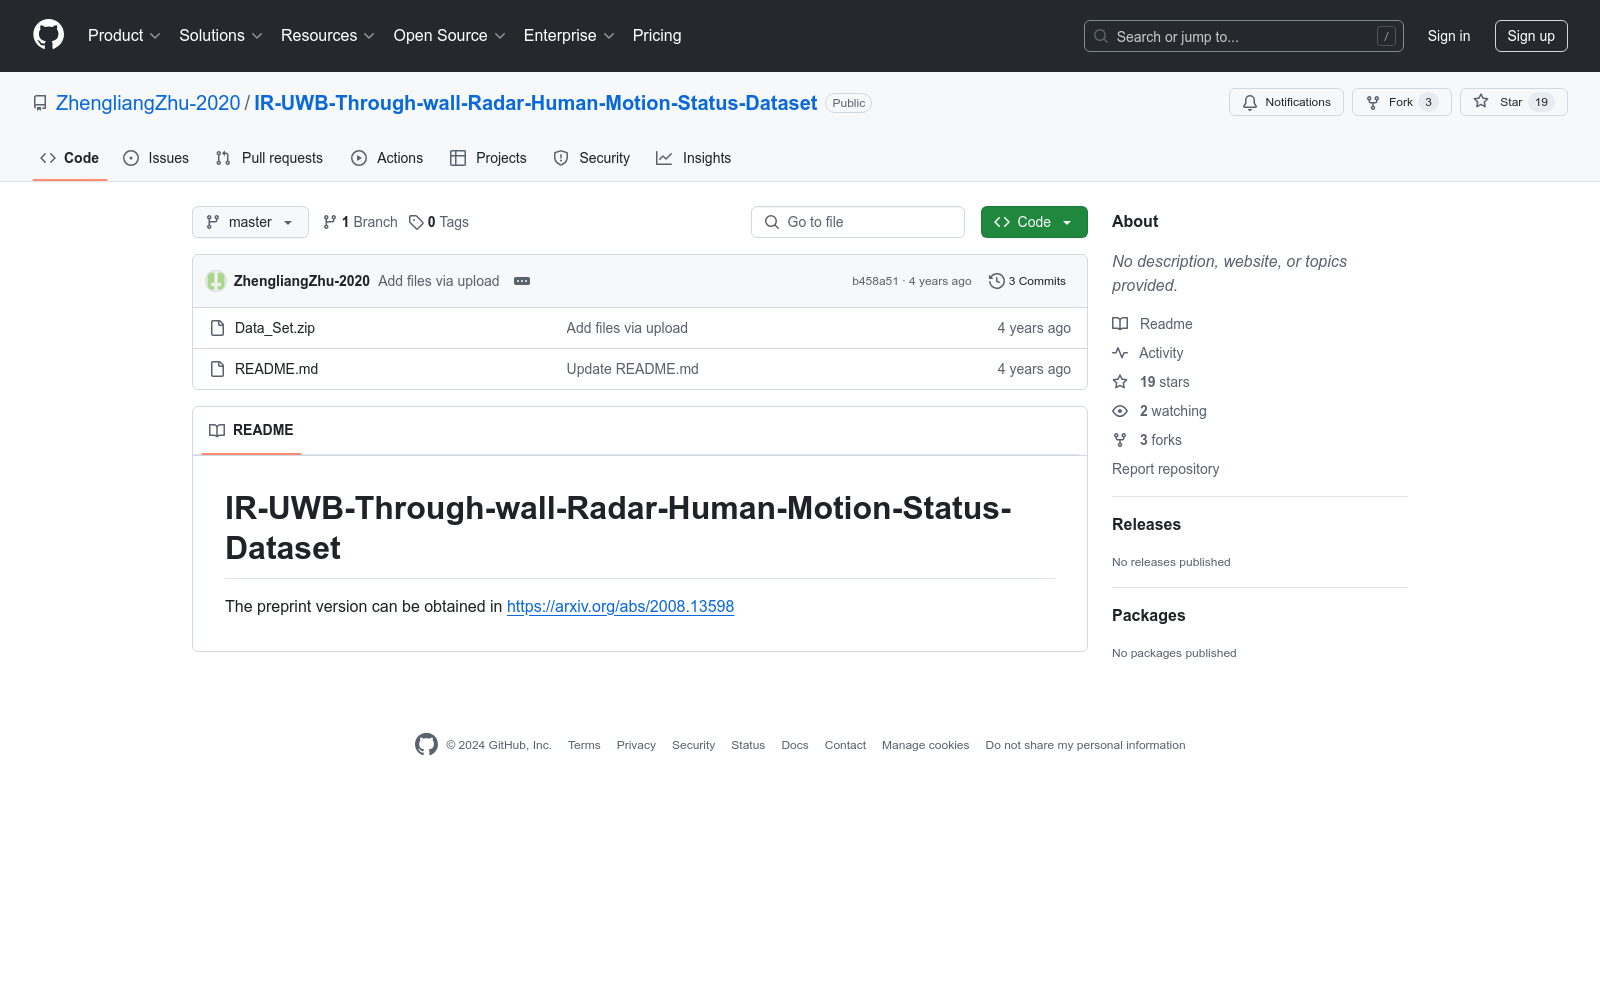Click the commit history clock icon
The height and width of the screenshot is (1000, 1600).
[x=996, y=281]
